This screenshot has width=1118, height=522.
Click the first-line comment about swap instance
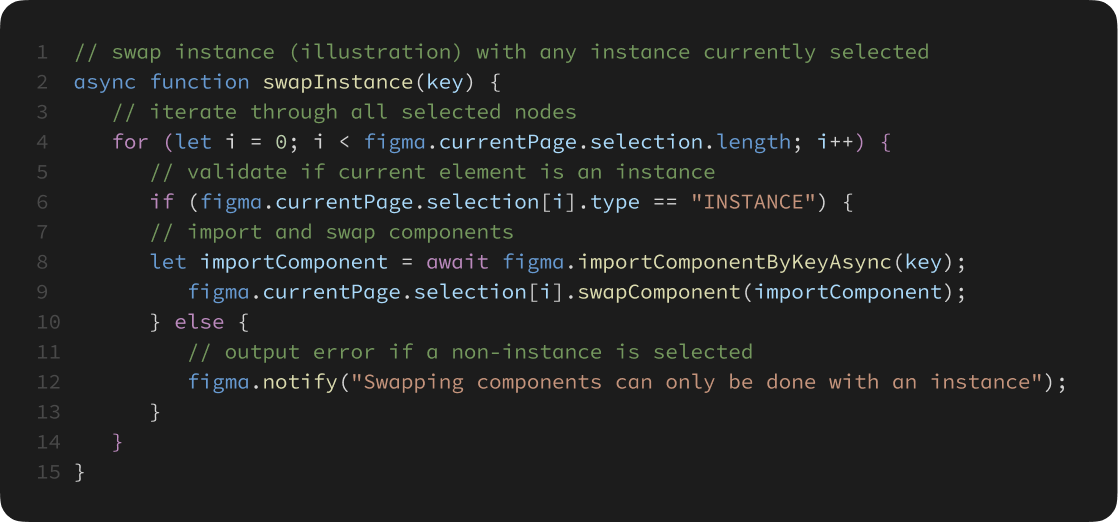tap(501, 52)
